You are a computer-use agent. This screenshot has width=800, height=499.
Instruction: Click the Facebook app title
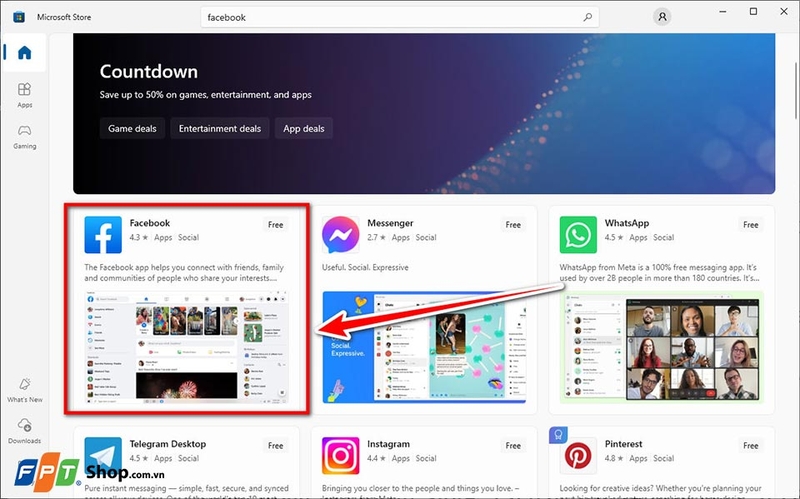tap(149, 223)
